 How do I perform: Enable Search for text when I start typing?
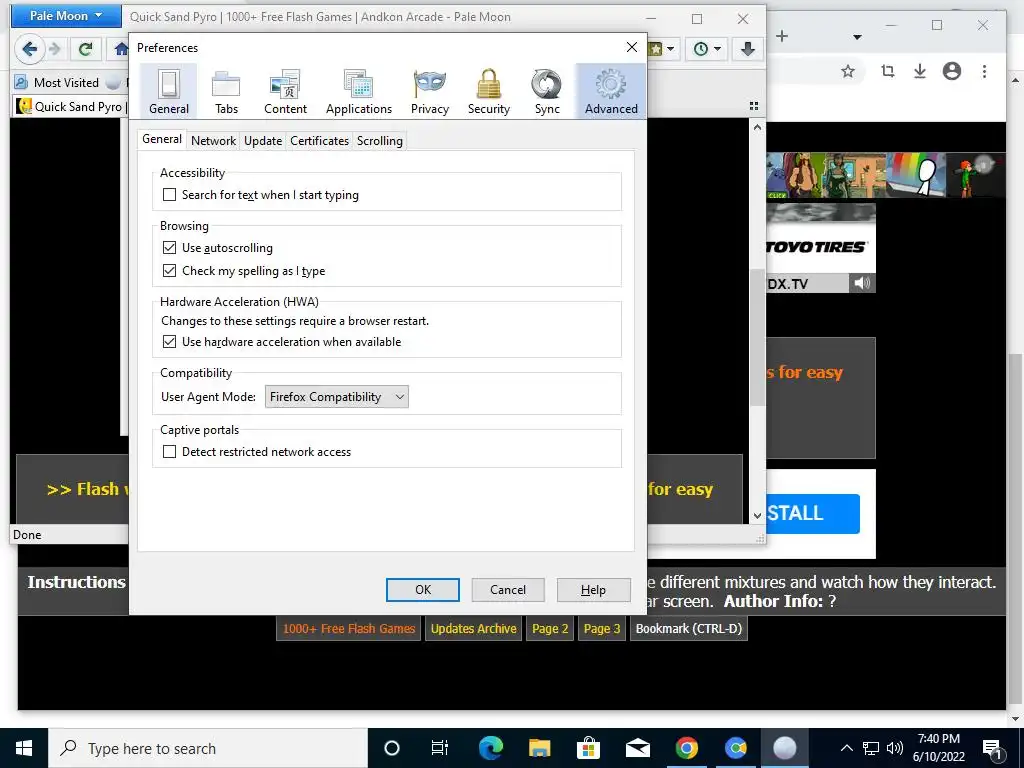[x=169, y=195]
